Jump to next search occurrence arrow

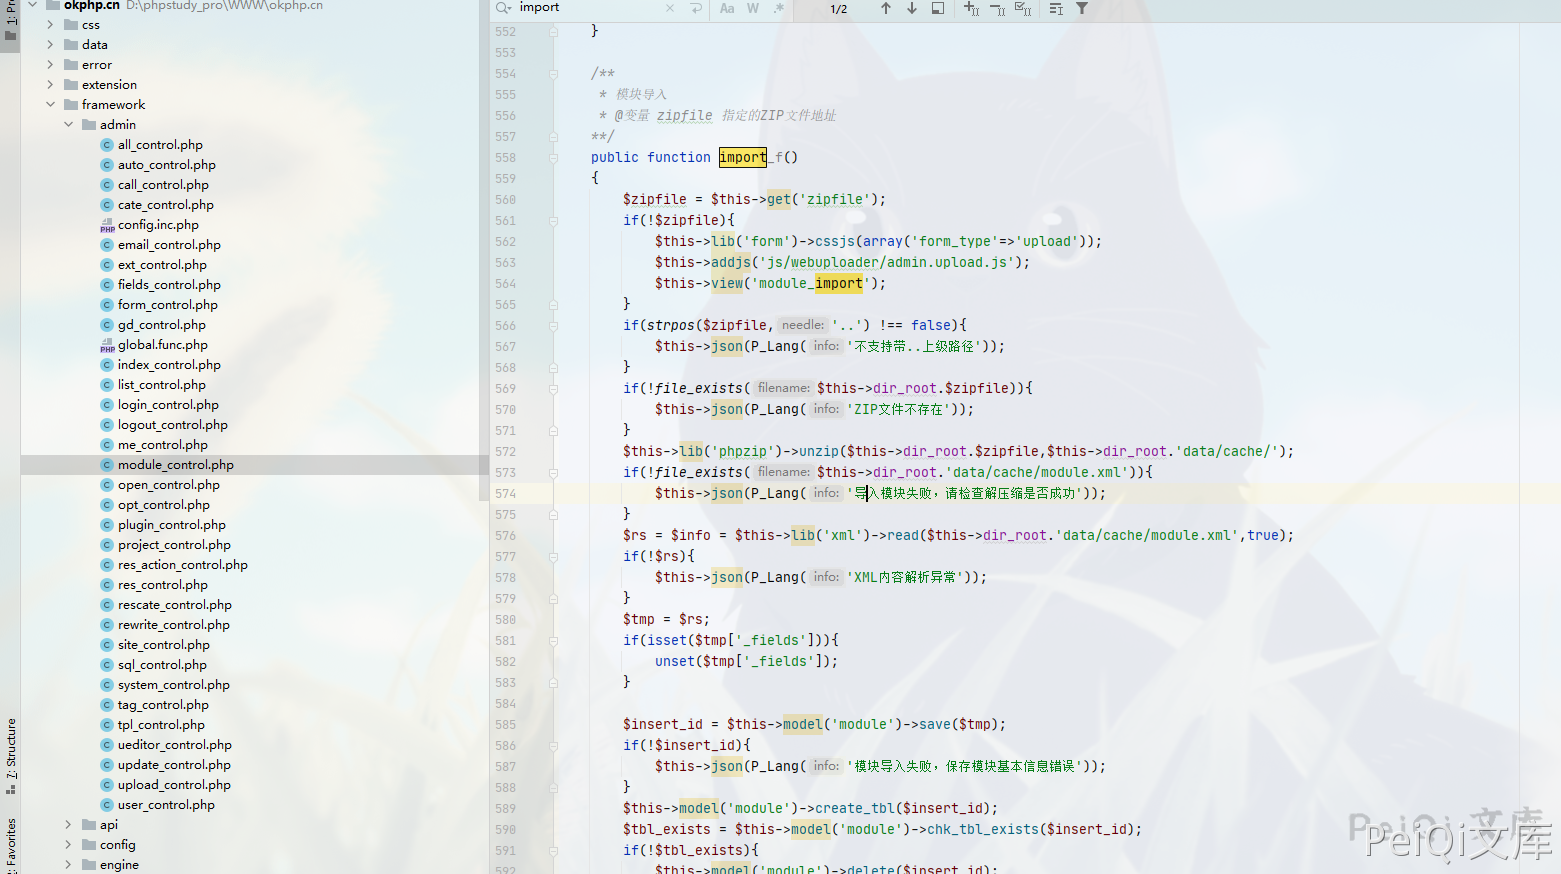click(912, 8)
